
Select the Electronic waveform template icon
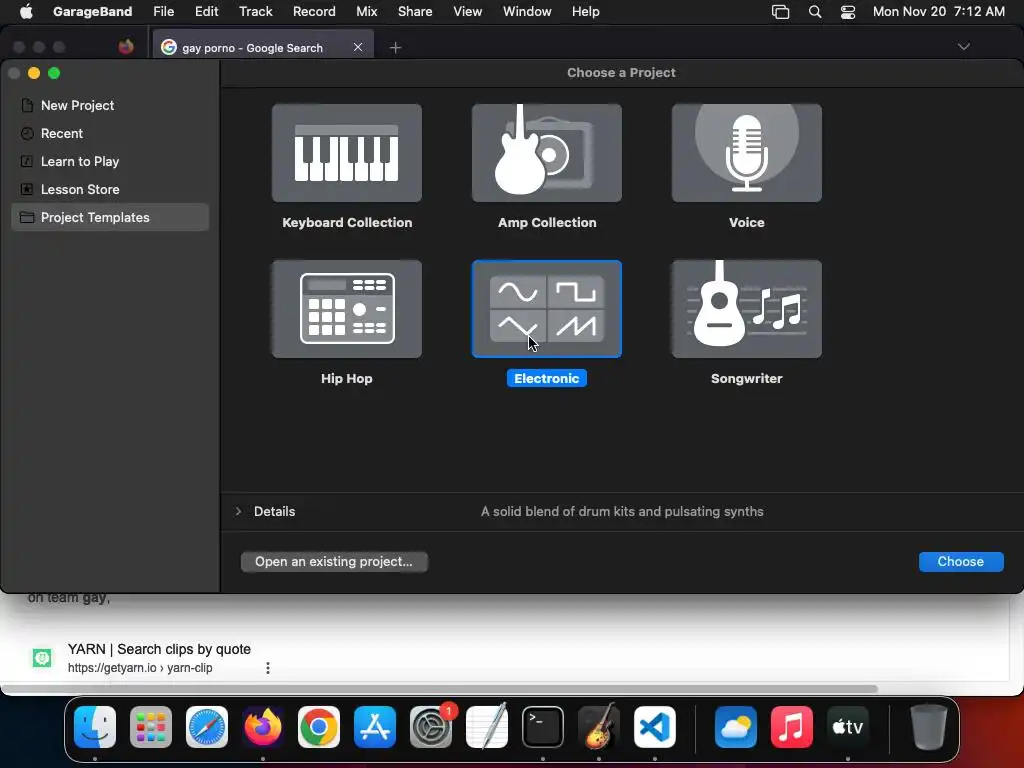(x=547, y=309)
